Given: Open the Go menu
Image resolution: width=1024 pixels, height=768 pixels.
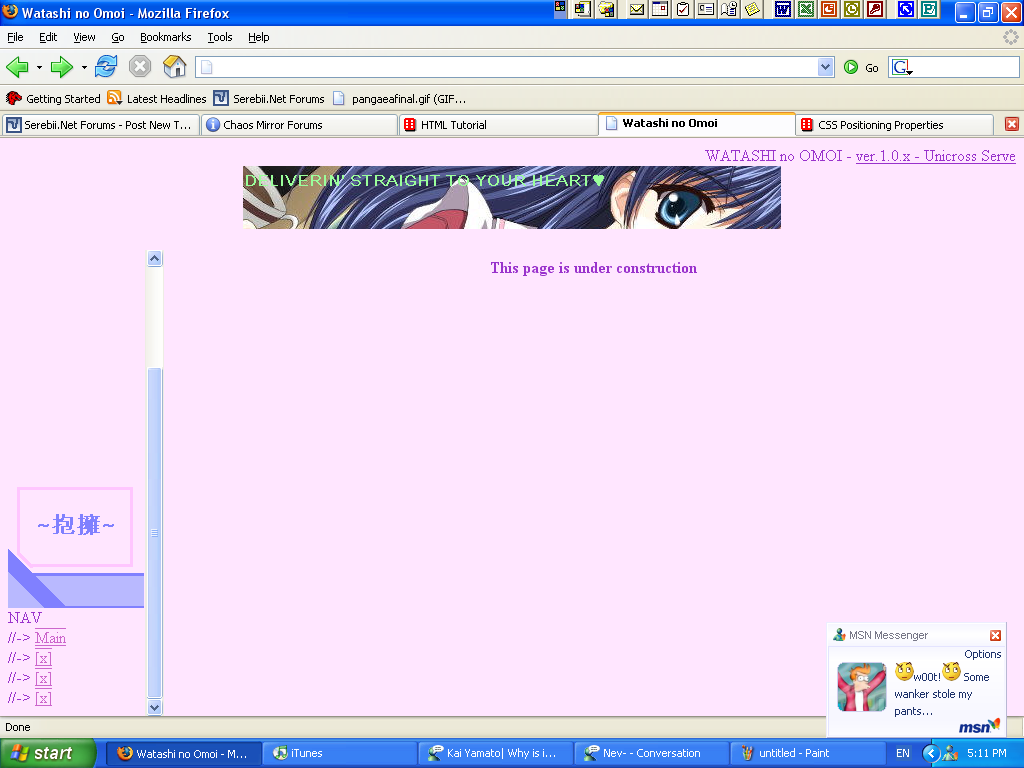Looking at the screenshot, I should click(x=118, y=37).
